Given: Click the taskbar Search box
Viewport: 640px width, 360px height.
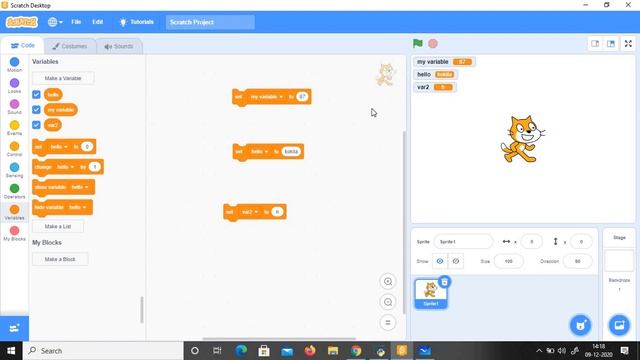Looking at the screenshot, I should click(x=103, y=351).
